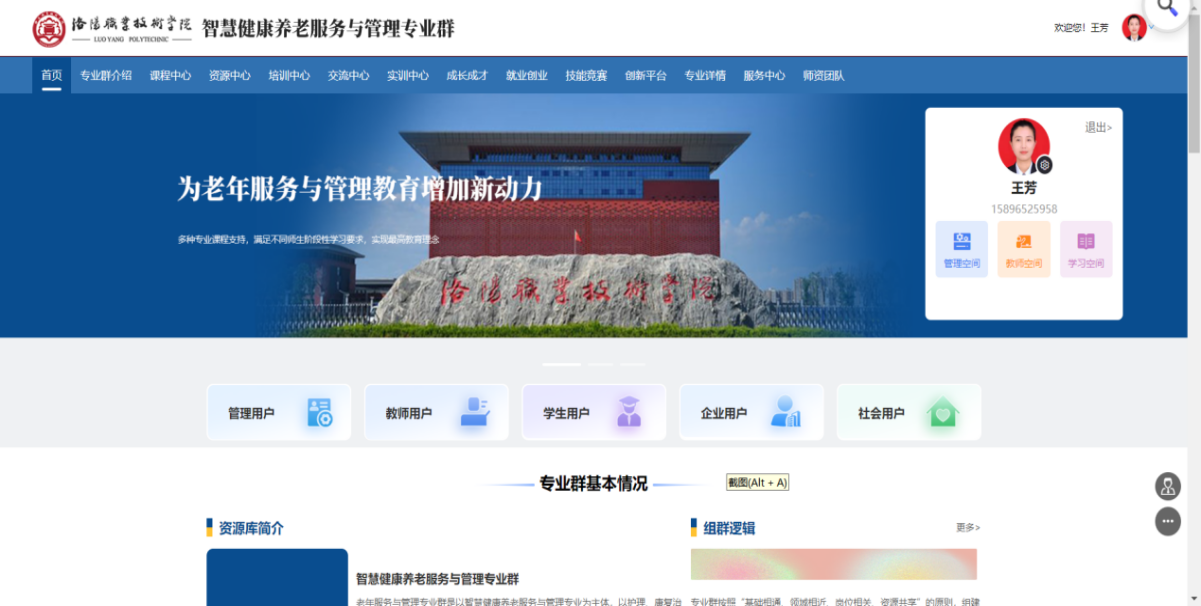The image size is (1201, 606).
Task: Click the settings gear on 王芳's avatar
Action: point(1044,165)
